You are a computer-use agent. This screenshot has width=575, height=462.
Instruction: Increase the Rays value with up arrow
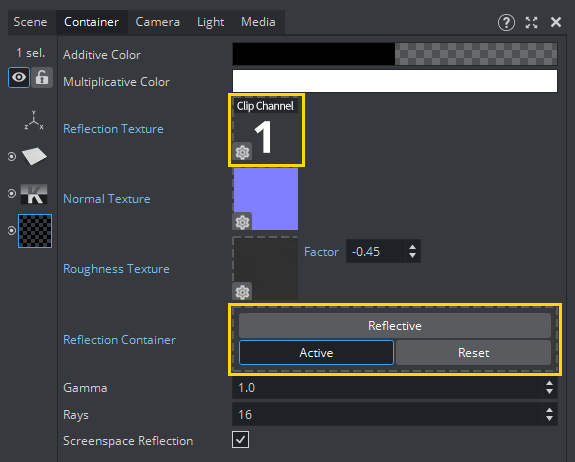549,410
